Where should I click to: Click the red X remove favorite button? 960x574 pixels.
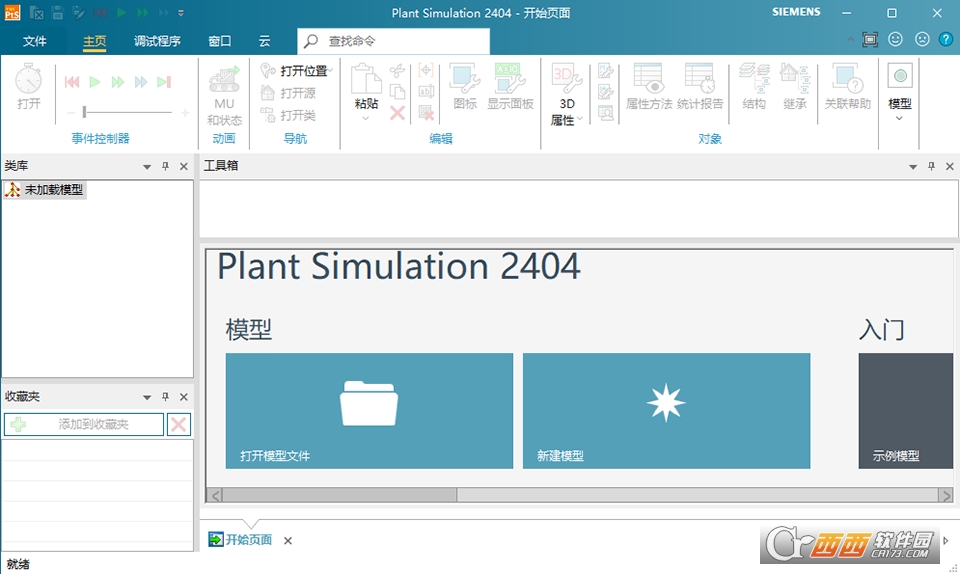[179, 424]
